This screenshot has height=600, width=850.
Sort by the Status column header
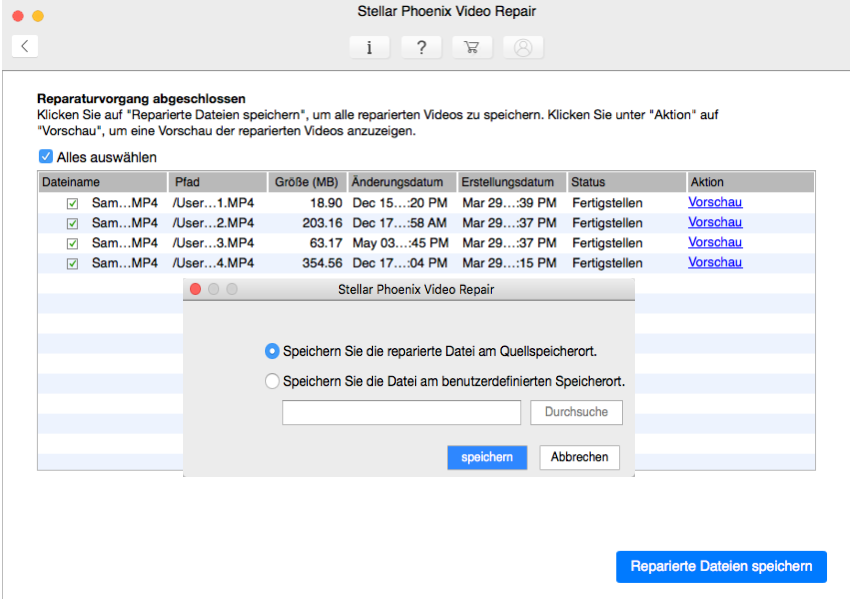click(627, 182)
